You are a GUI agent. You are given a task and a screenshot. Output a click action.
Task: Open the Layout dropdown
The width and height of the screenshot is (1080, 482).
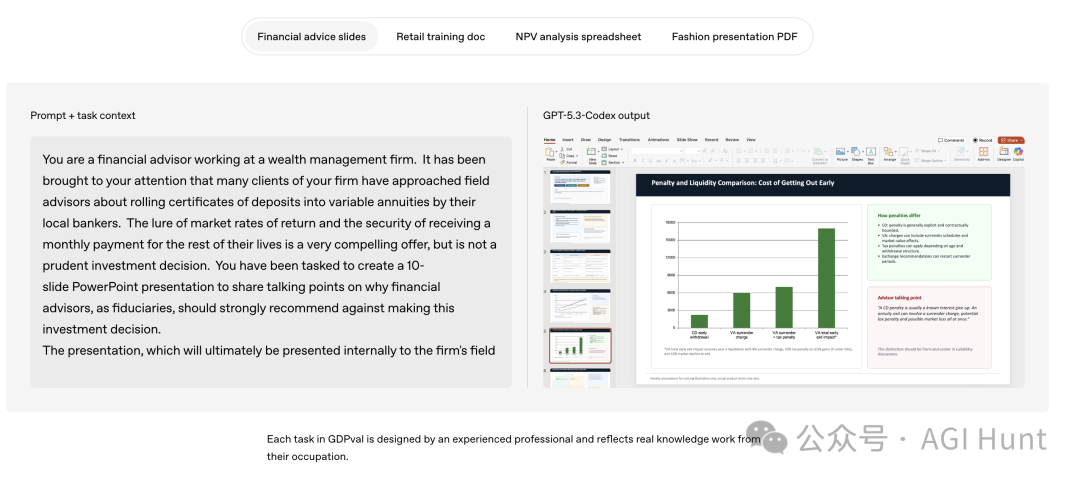click(x=612, y=149)
